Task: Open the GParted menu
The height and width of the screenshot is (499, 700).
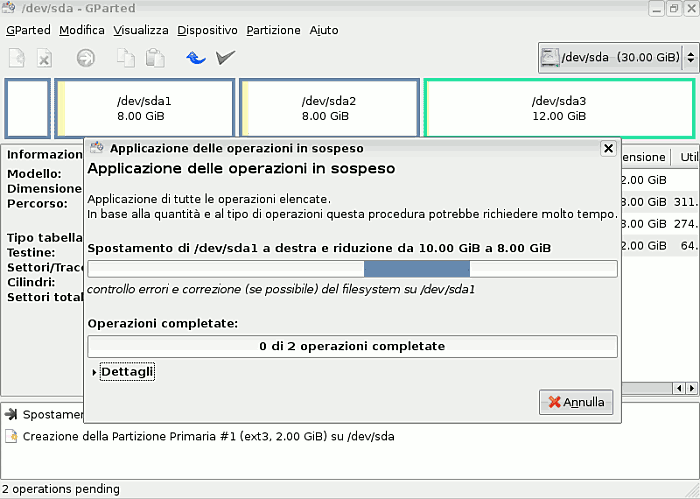Action: pos(28,30)
